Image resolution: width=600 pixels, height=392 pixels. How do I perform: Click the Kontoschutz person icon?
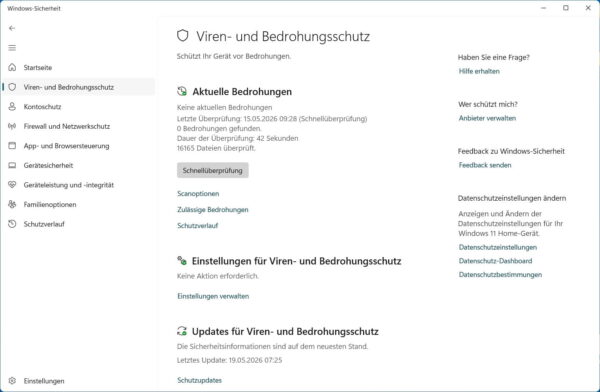pyautogui.click(x=12, y=106)
